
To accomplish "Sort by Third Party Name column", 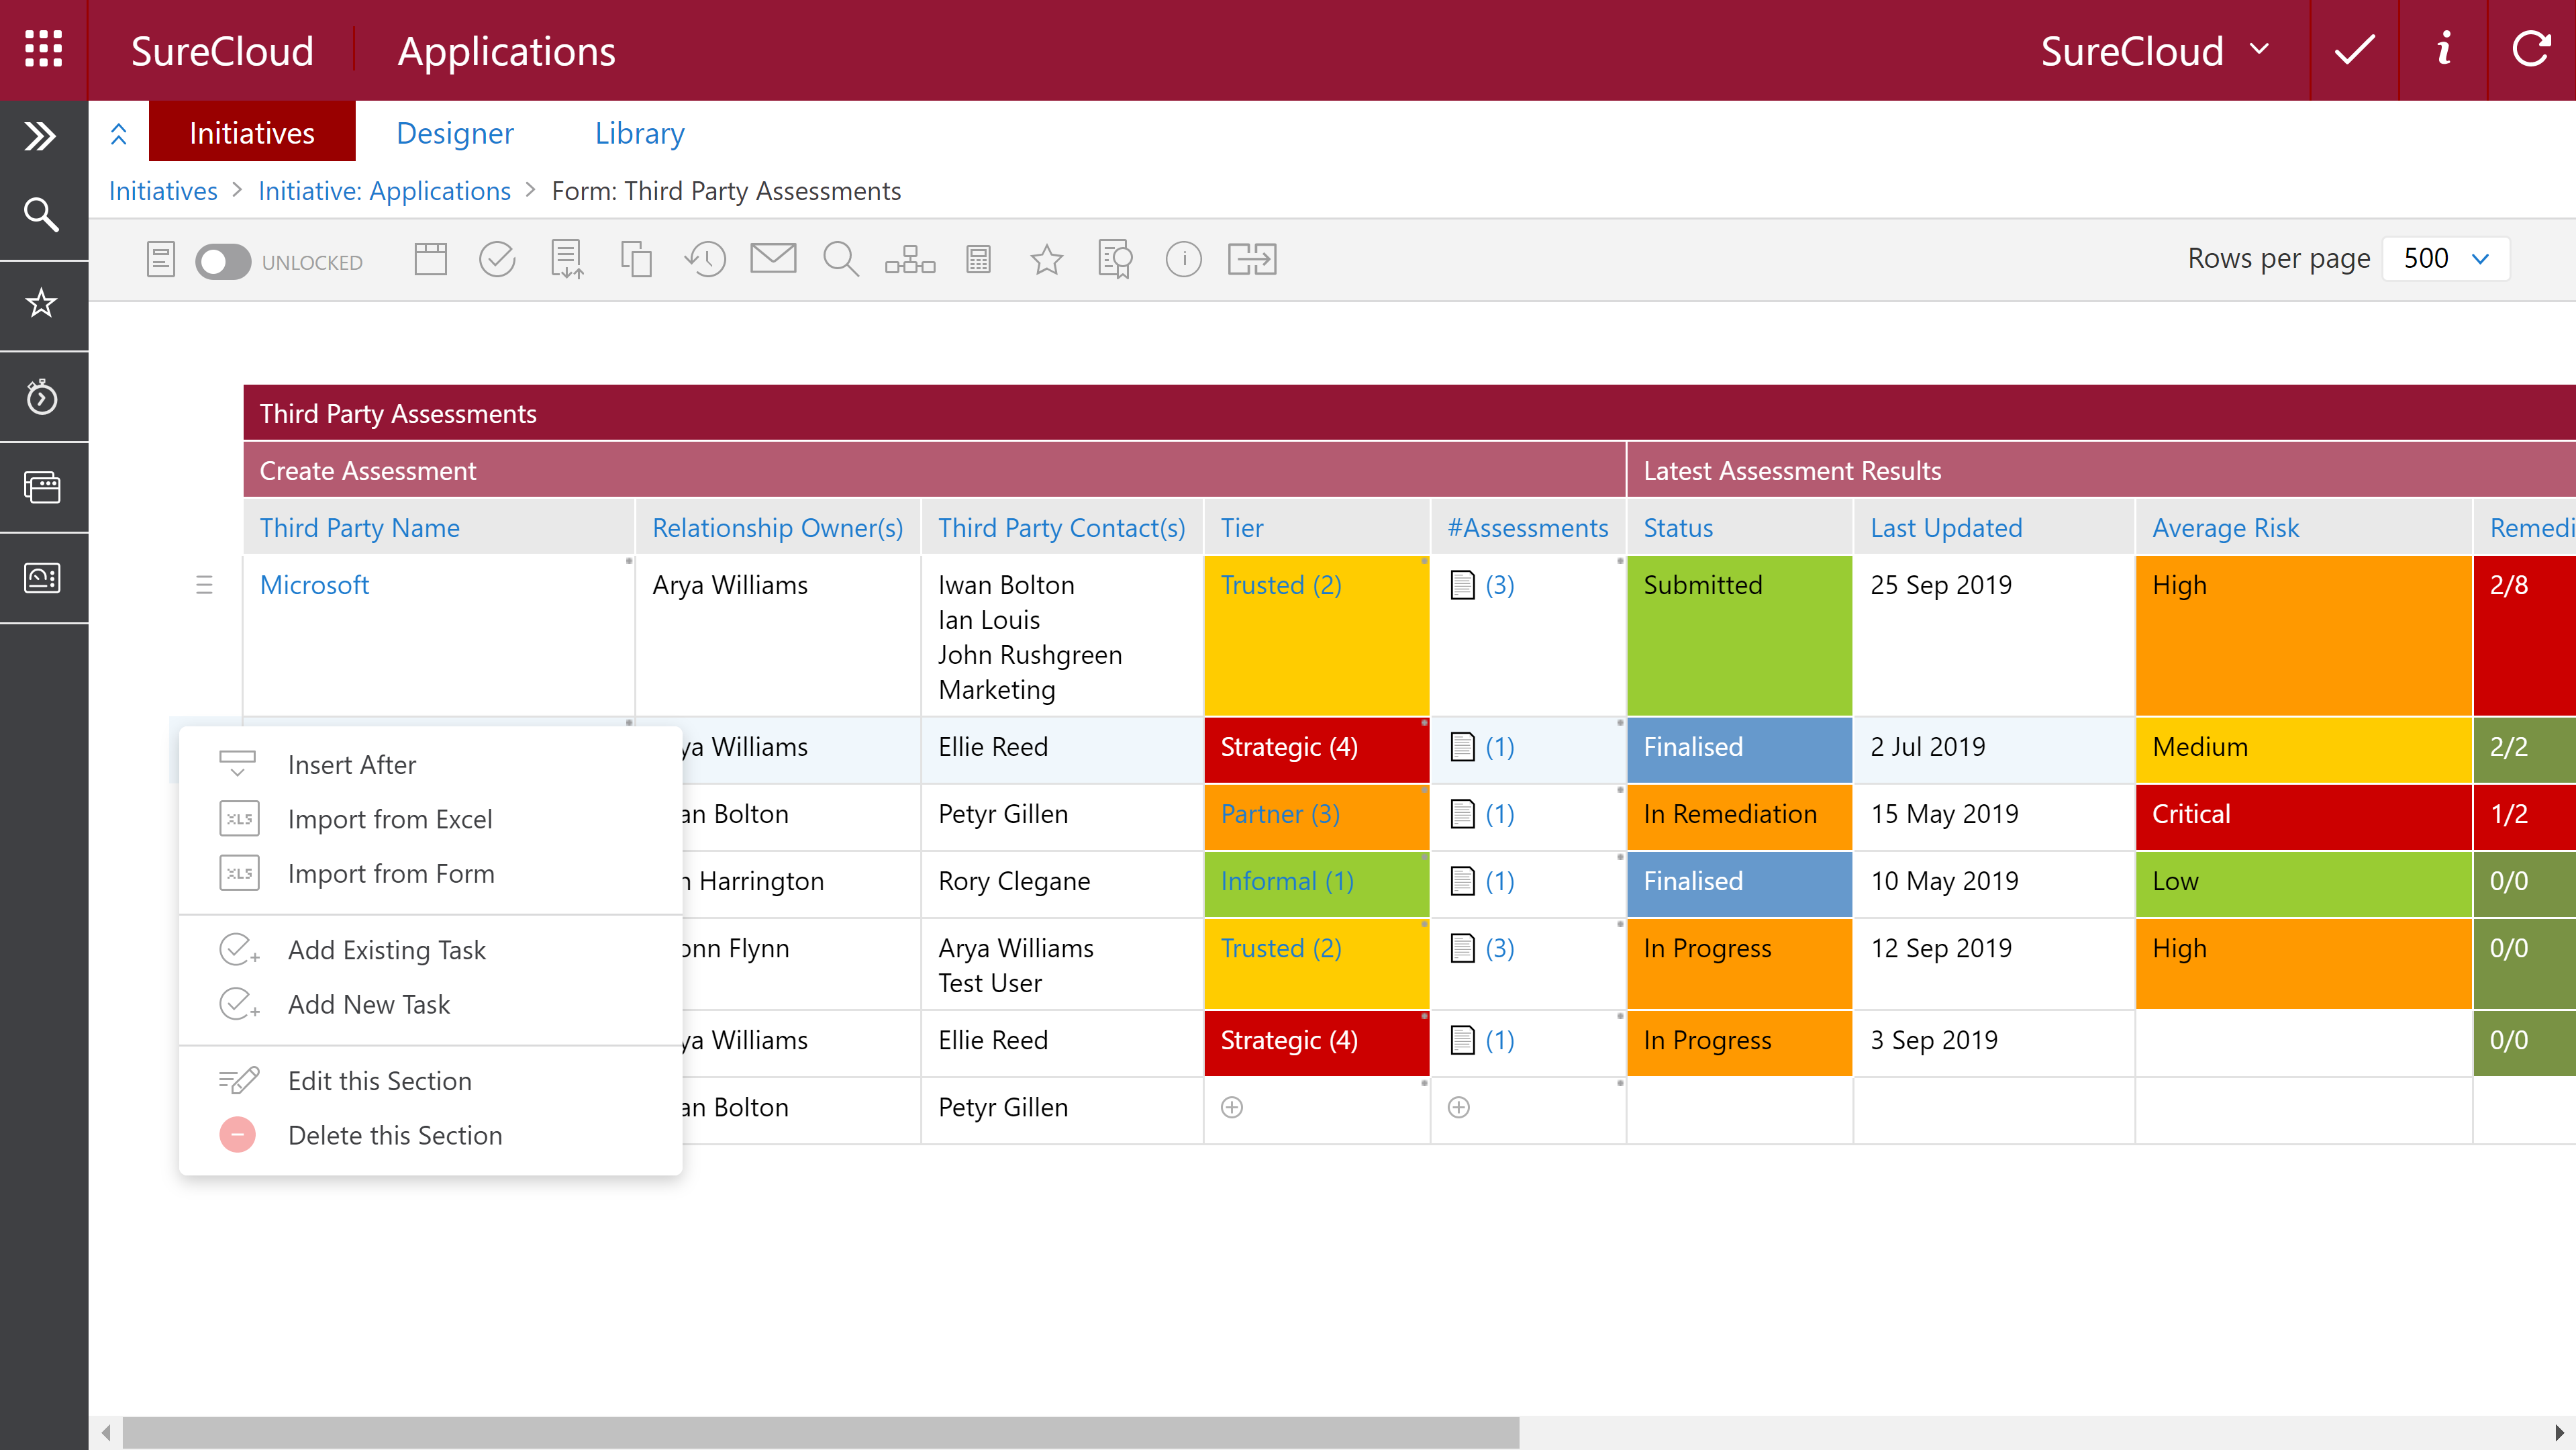I will click(360, 528).
